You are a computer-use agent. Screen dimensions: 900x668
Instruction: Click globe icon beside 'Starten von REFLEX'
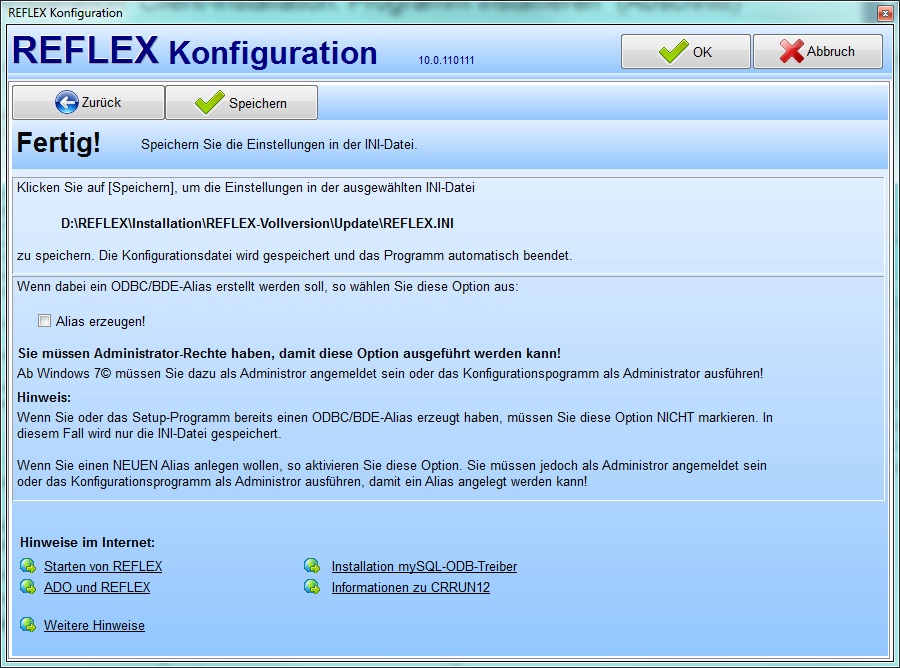click(28, 566)
